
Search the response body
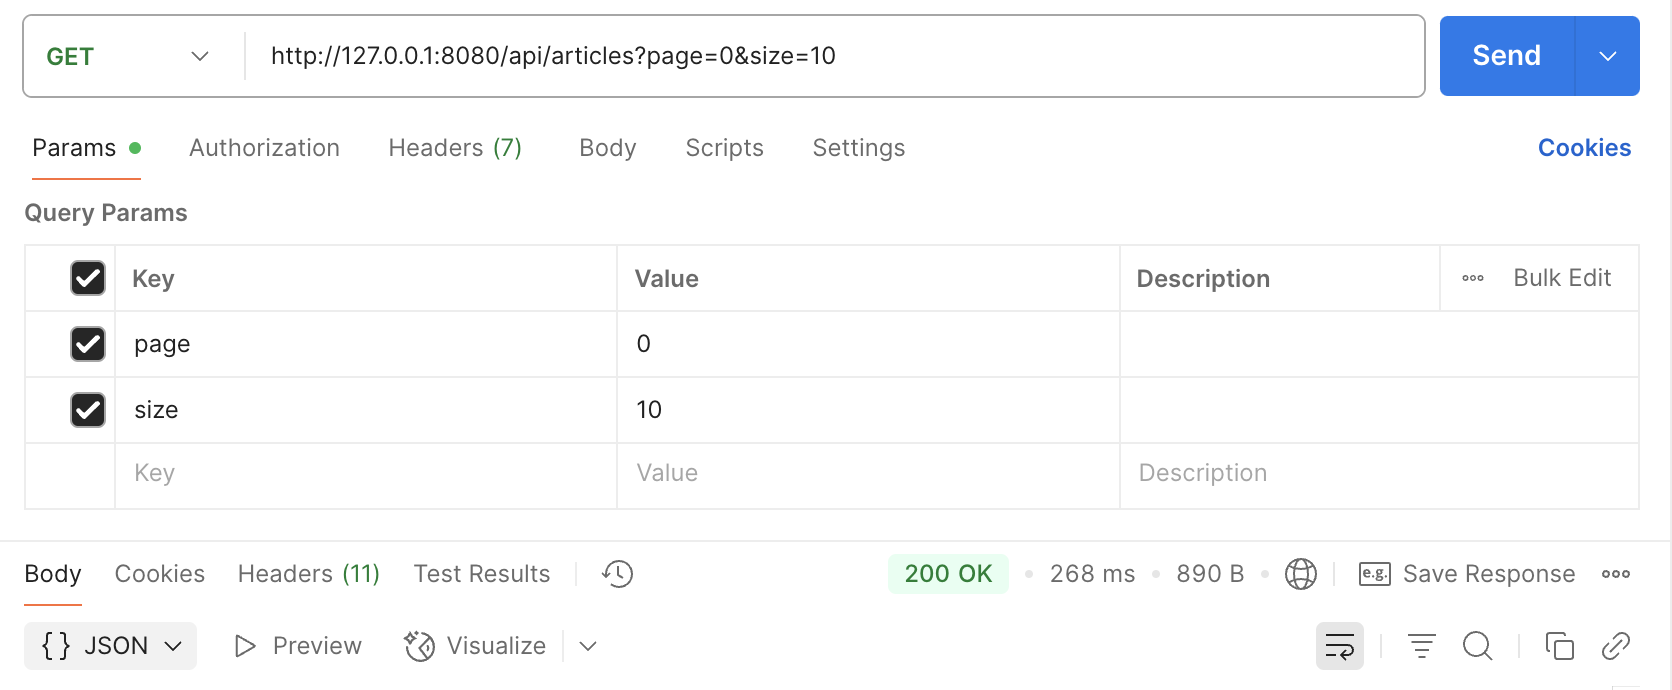click(x=1477, y=646)
